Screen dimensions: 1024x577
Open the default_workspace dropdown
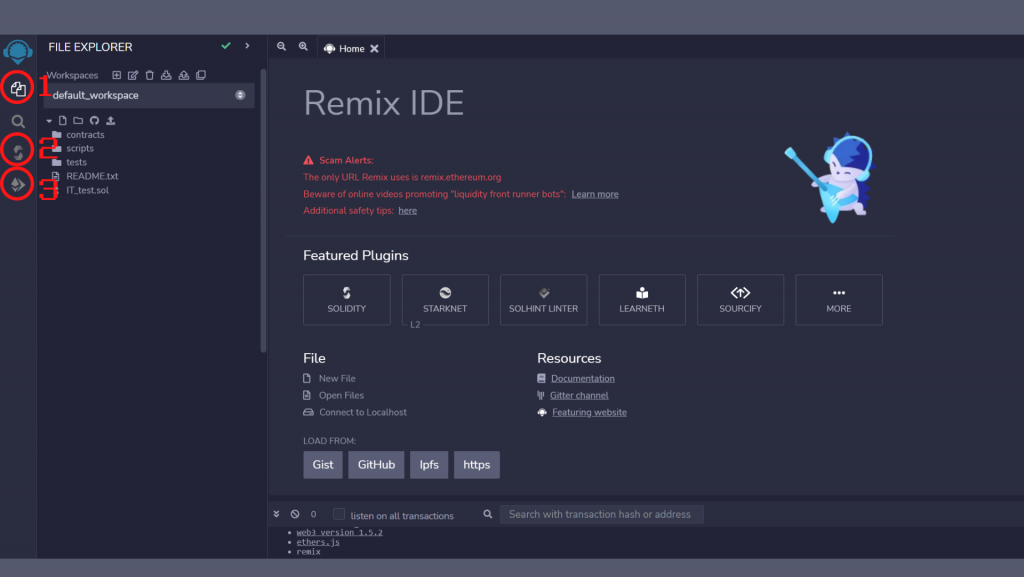tap(149, 95)
